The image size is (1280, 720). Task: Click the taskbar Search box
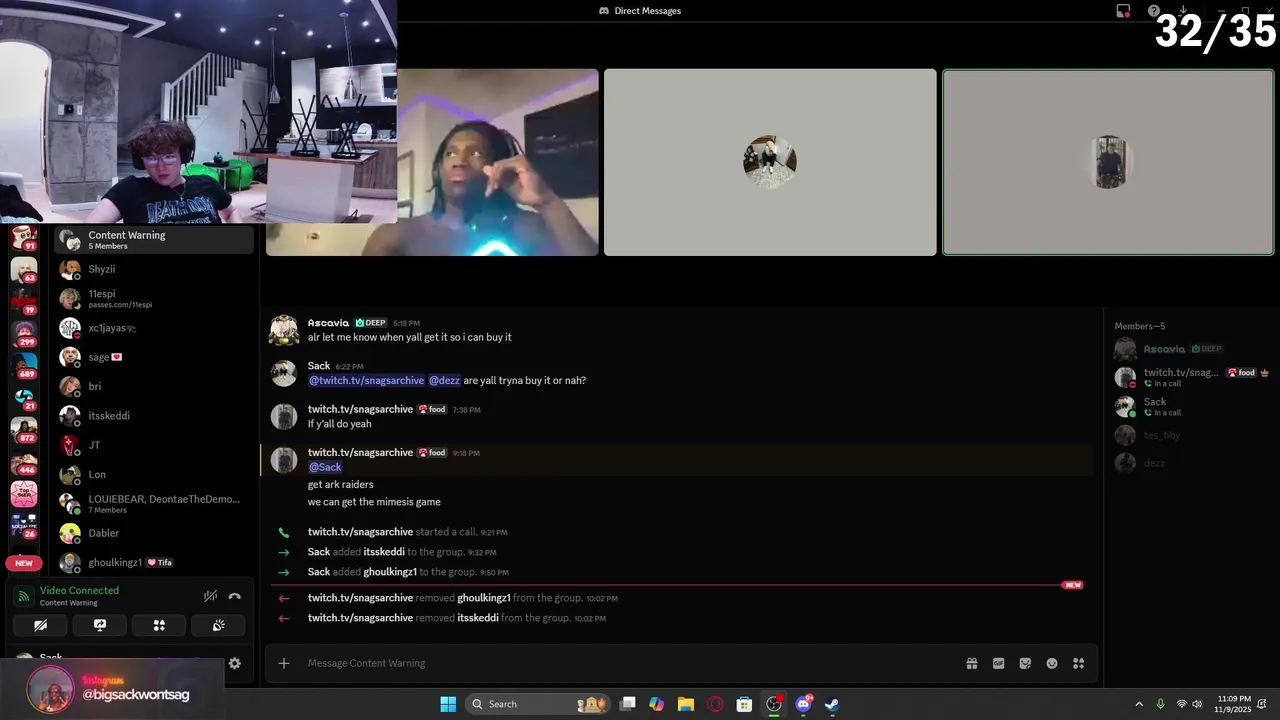[x=540, y=704]
